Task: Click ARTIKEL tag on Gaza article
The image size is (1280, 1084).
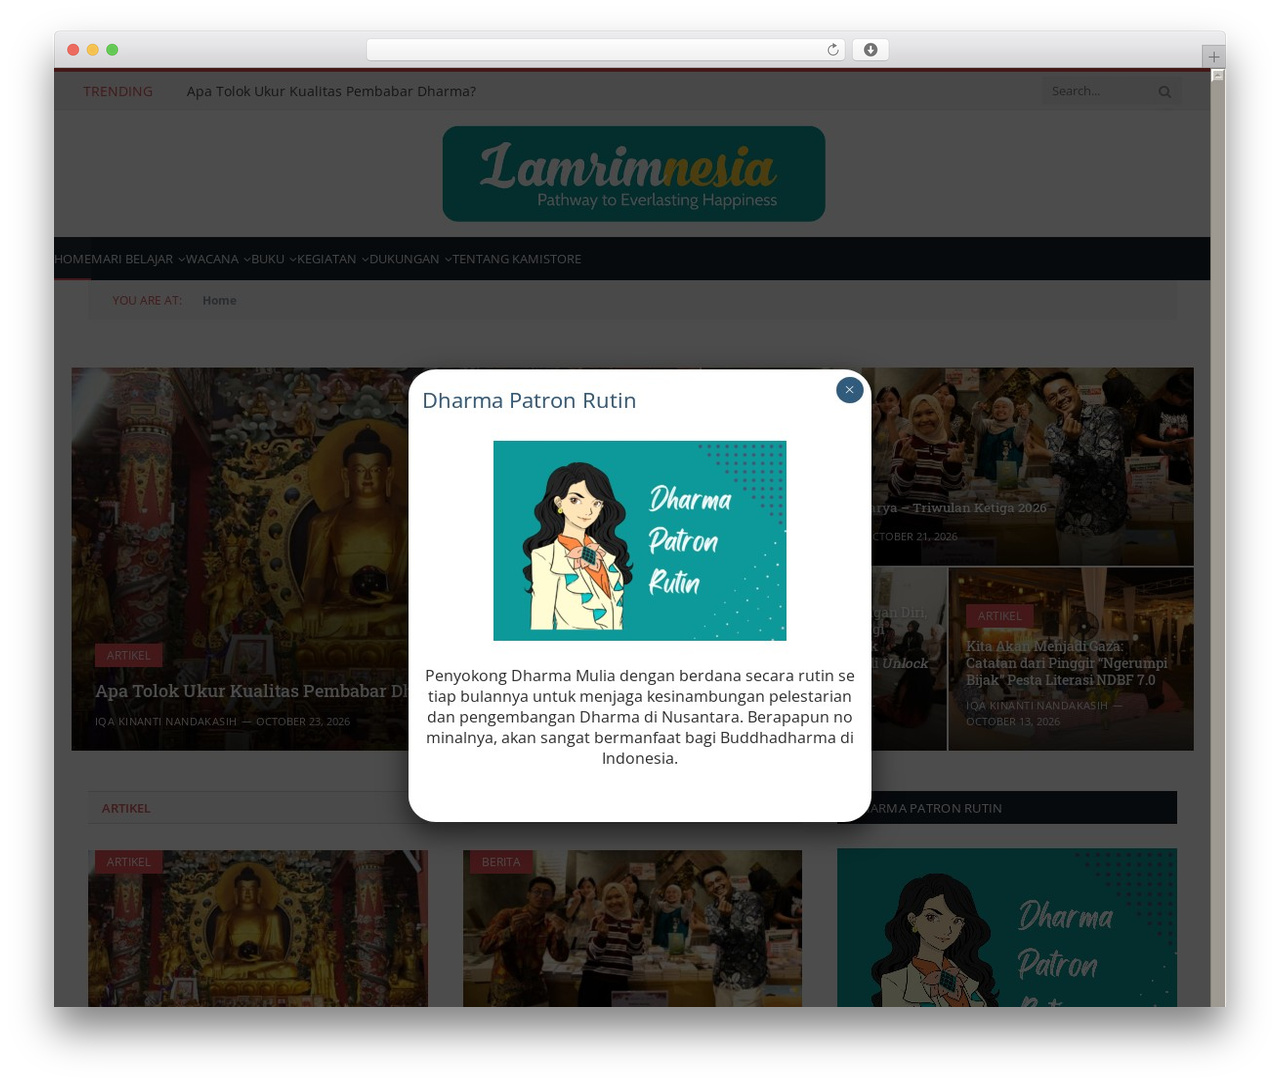Action: click(x=1000, y=616)
